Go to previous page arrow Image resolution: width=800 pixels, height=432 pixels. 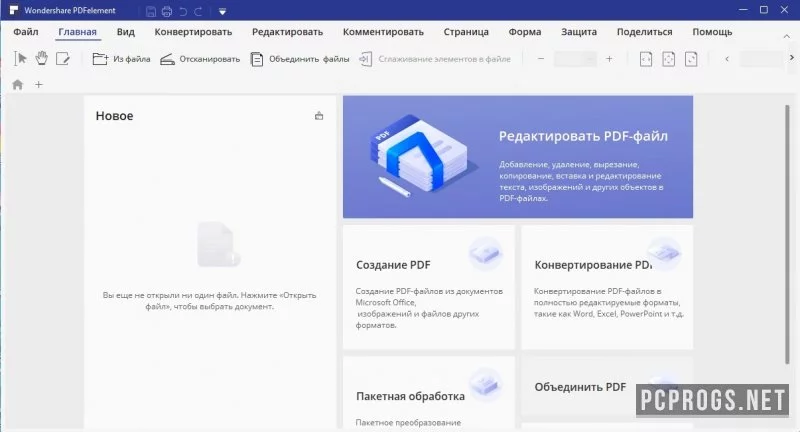point(727,59)
